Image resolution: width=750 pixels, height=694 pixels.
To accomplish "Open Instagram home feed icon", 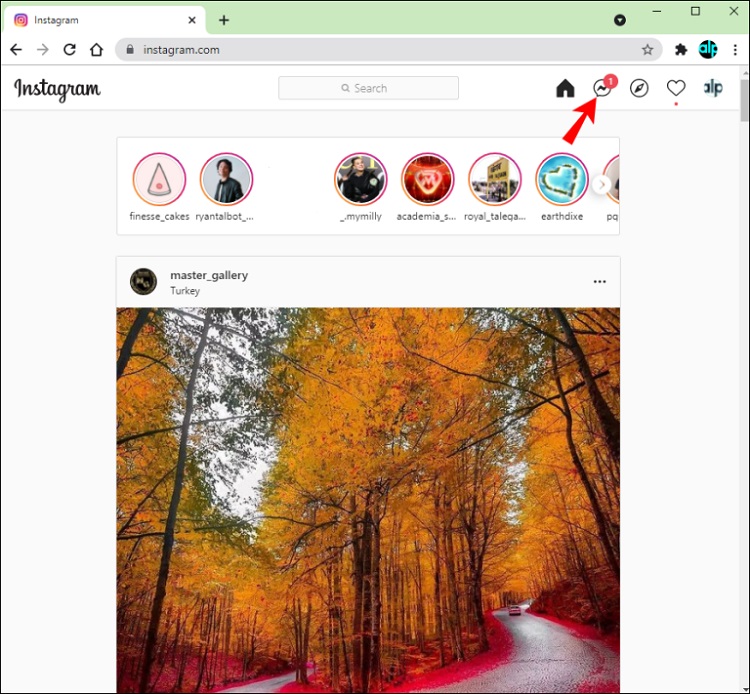I will tap(565, 89).
